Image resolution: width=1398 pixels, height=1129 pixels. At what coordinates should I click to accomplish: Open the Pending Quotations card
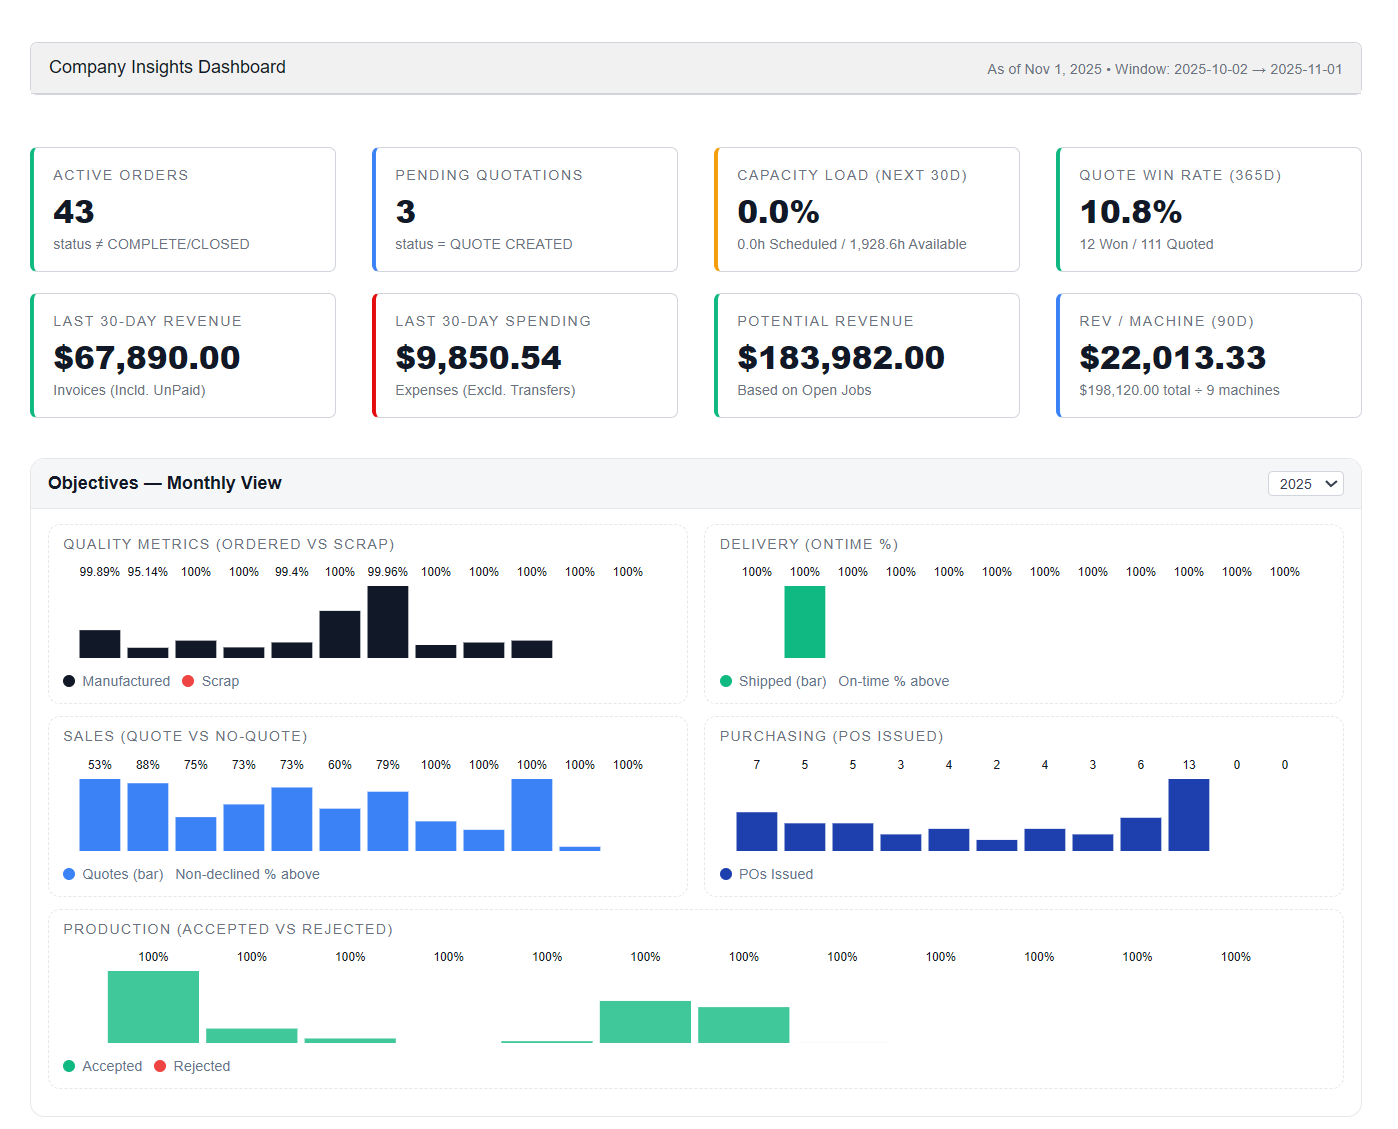[x=526, y=210]
